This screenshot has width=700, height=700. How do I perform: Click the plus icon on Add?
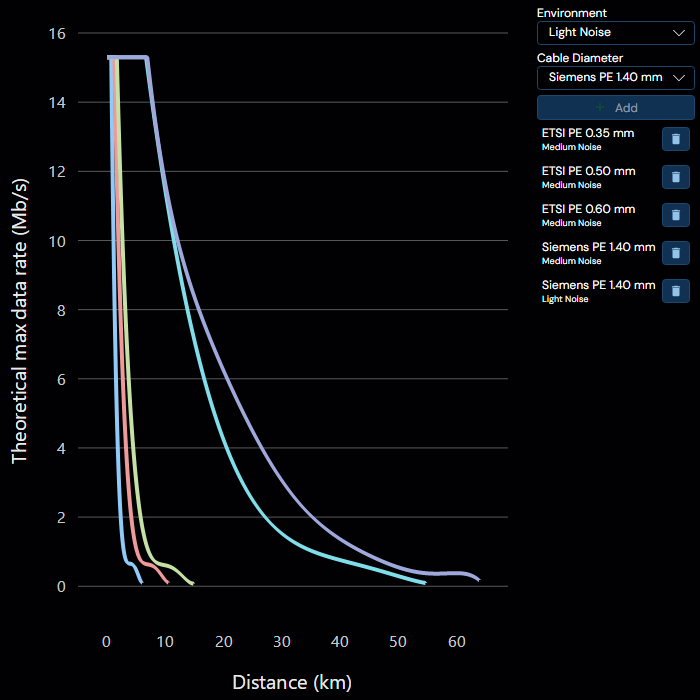(600, 107)
